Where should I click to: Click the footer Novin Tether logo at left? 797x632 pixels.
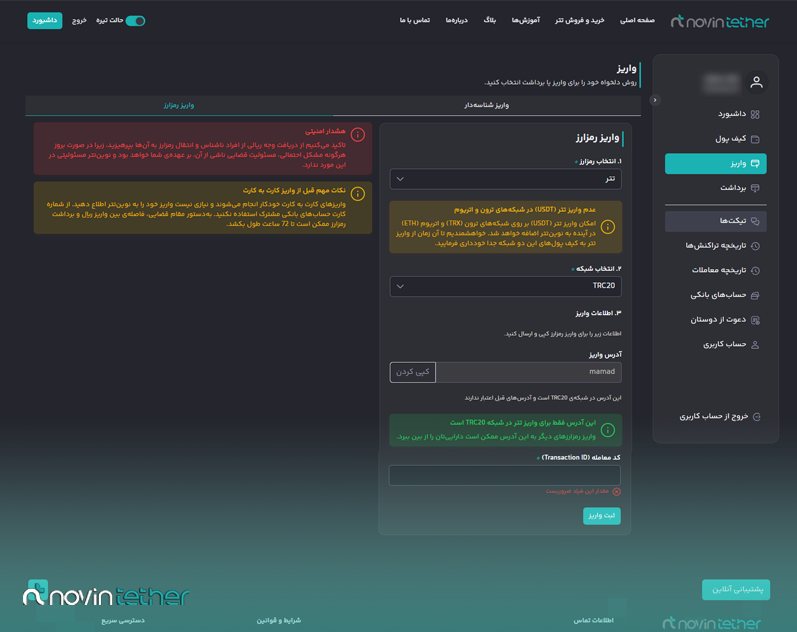[x=106, y=594]
